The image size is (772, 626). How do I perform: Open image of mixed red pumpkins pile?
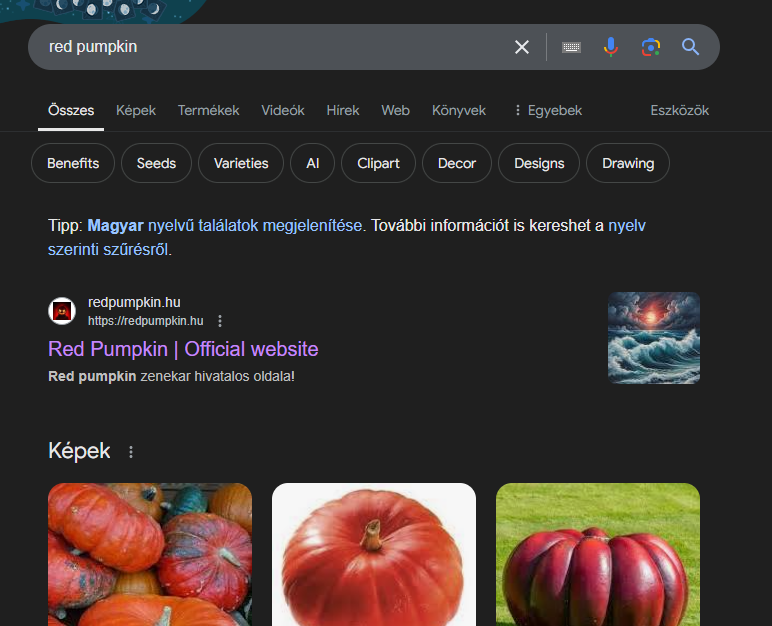point(150,554)
